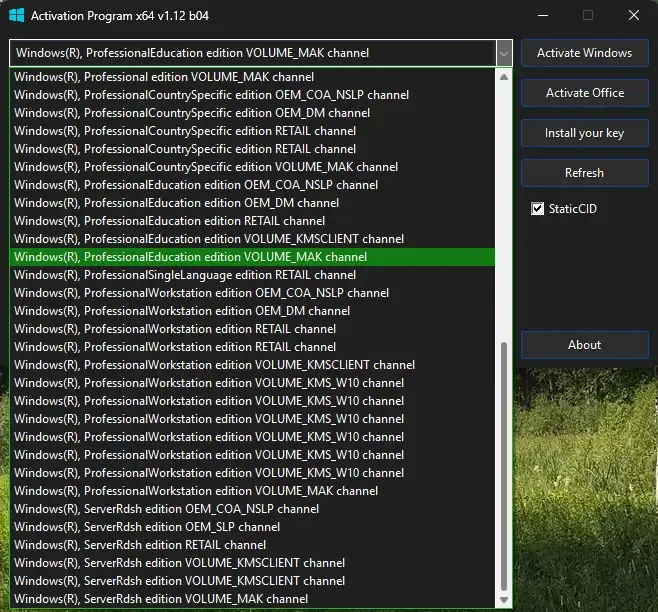Choose ServerRdsh OEM_SLP channel

pos(252,527)
